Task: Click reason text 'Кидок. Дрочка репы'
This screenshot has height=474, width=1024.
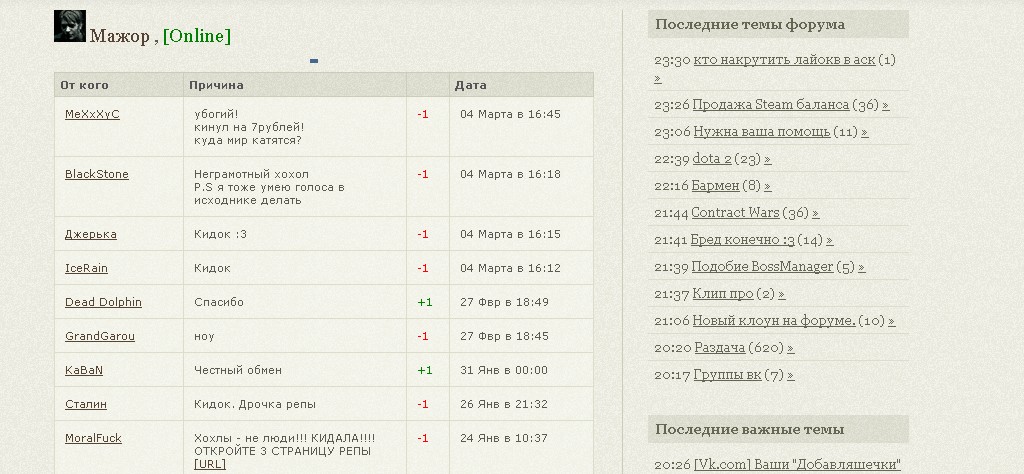Action: click(255, 404)
